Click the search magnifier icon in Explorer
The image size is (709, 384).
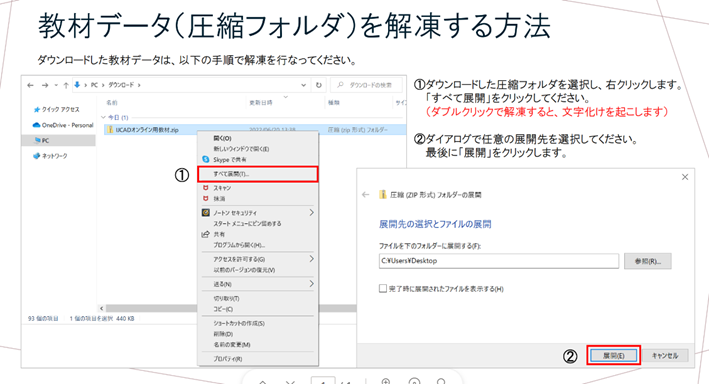[340, 85]
